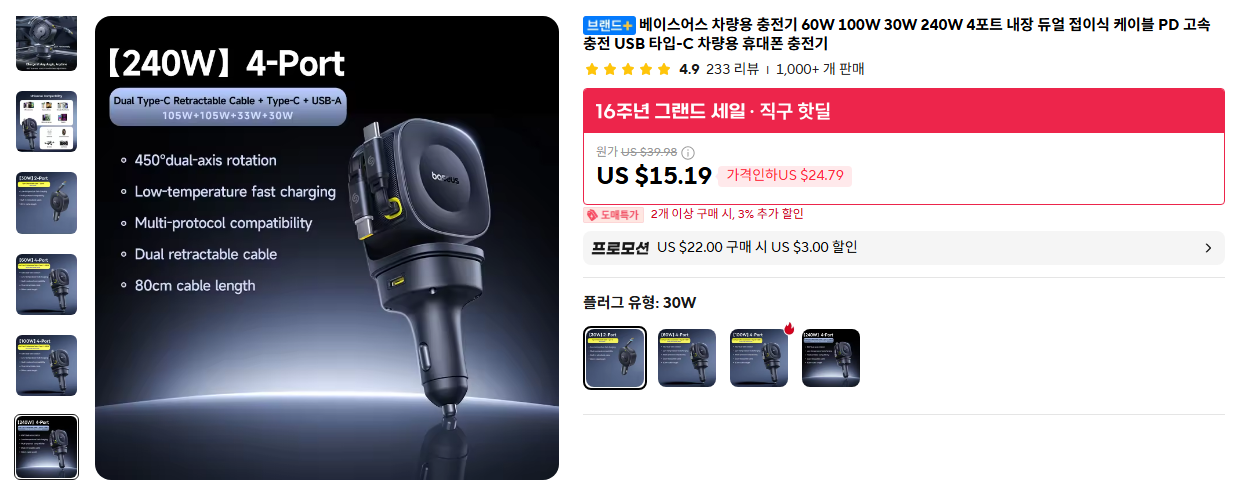
Task: Click the 가격인하 US $24.79 price-drop label
Action: tap(785, 176)
